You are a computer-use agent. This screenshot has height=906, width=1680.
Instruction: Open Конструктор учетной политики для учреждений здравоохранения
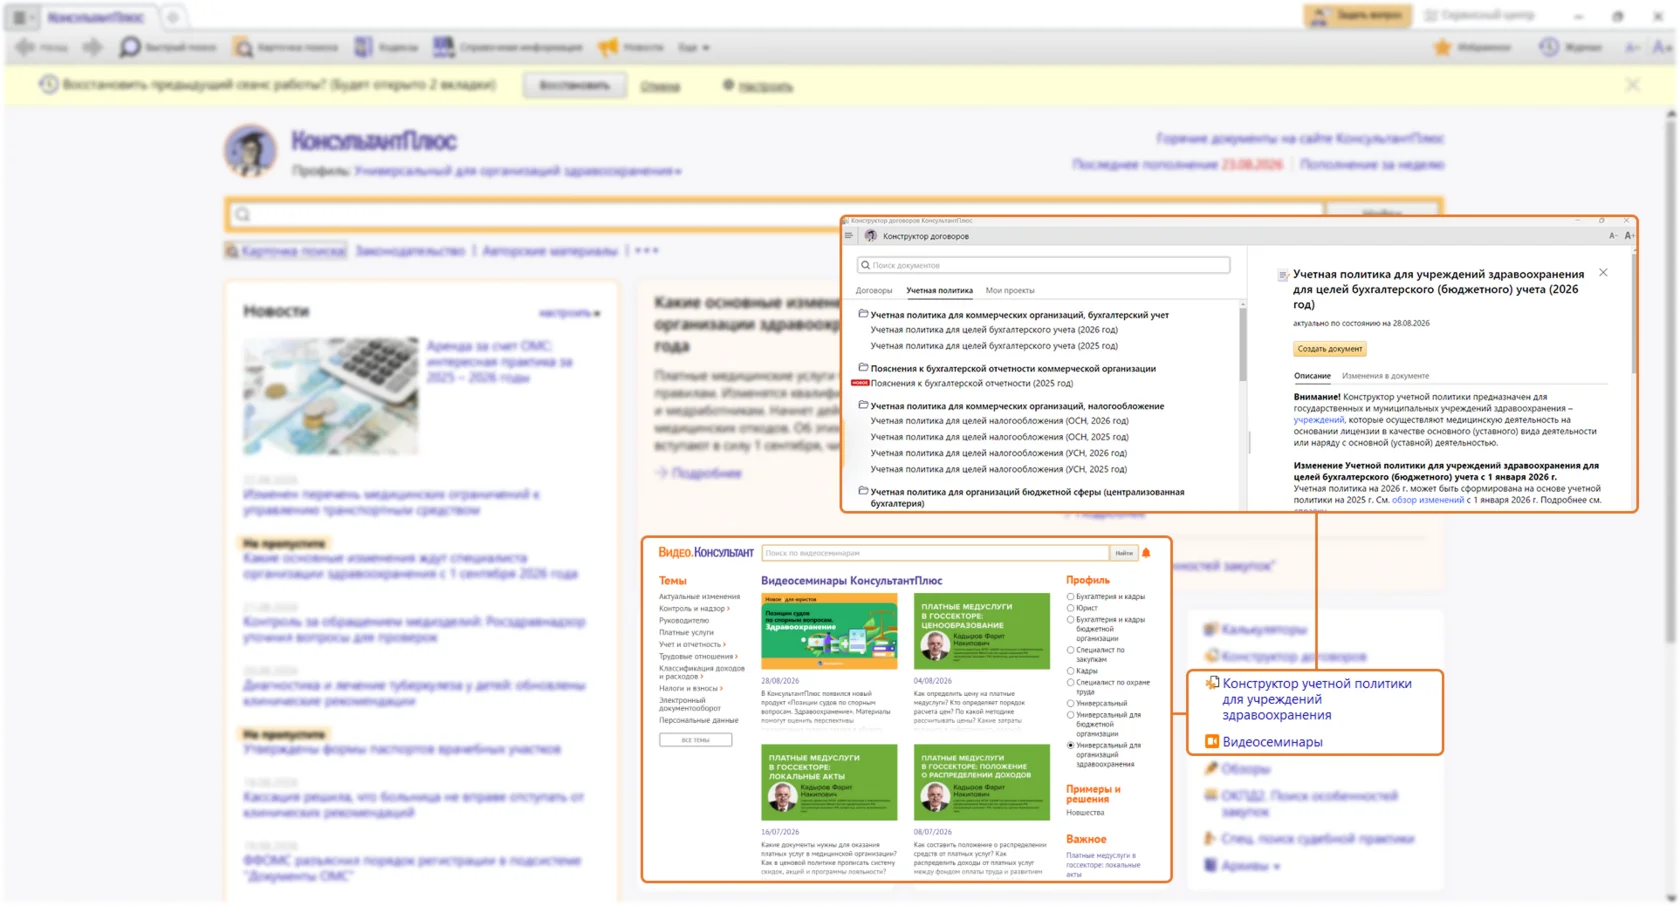(1317, 699)
